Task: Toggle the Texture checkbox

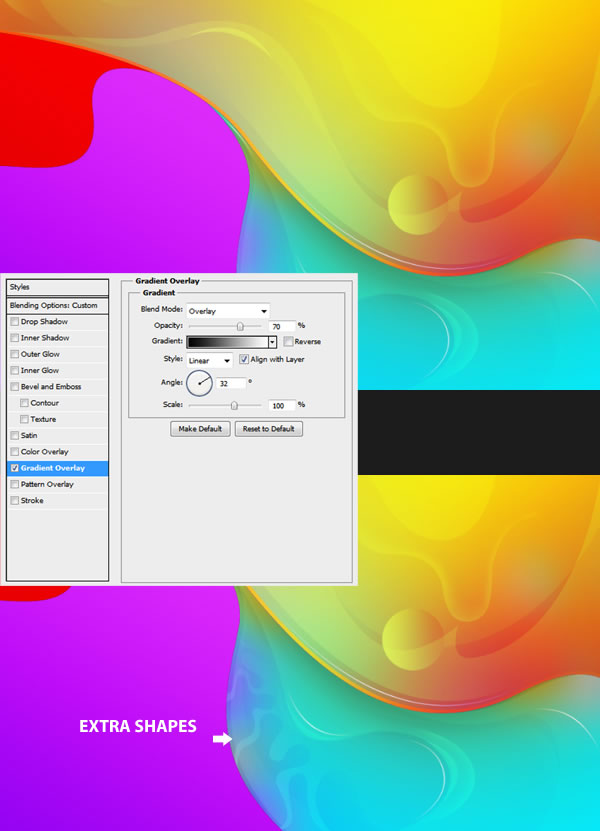Action: 24,419
